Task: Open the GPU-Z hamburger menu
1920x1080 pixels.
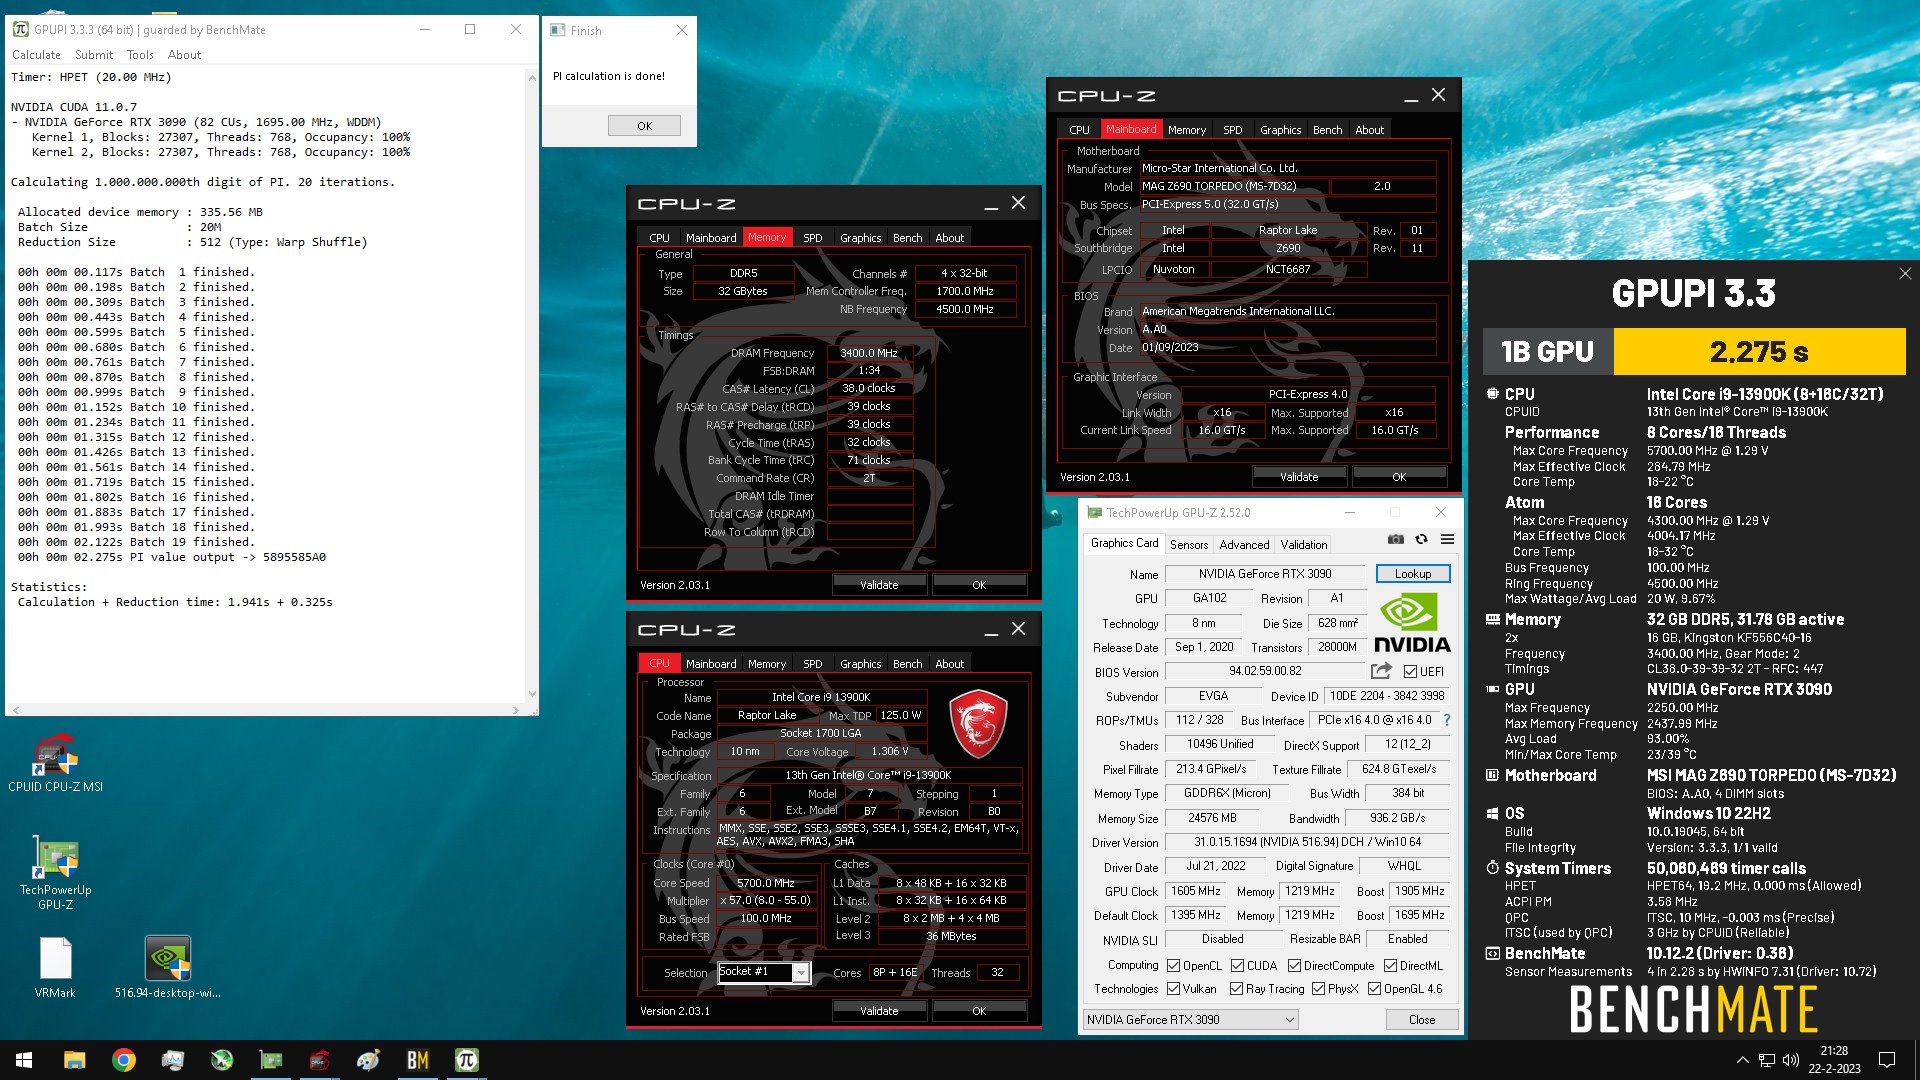Action: tap(1447, 540)
